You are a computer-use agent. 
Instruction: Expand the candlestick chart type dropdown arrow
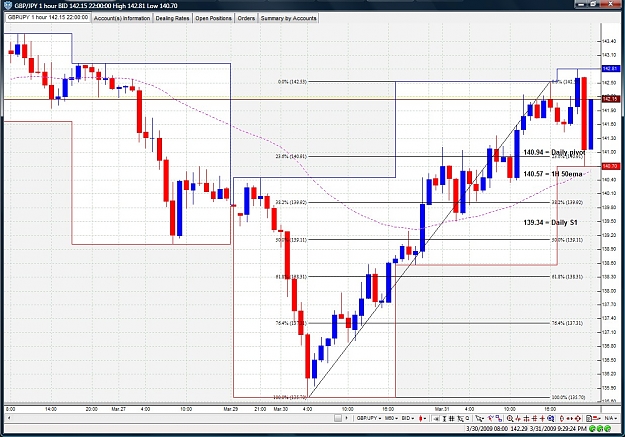pyautogui.click(x=425, y=418)
